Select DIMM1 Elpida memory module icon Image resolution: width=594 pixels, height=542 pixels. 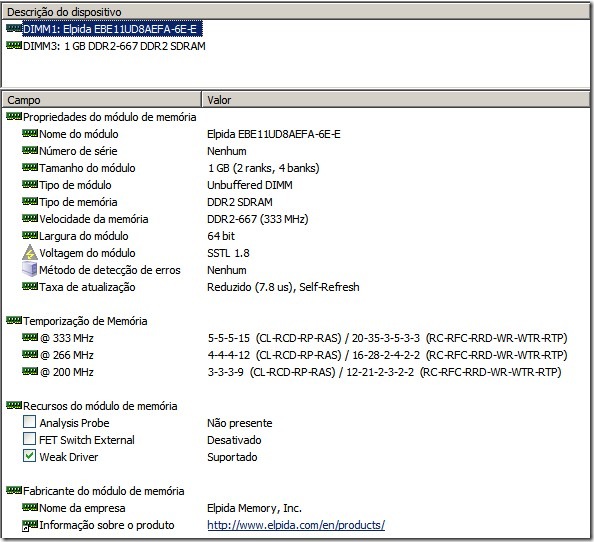(14, 28)
